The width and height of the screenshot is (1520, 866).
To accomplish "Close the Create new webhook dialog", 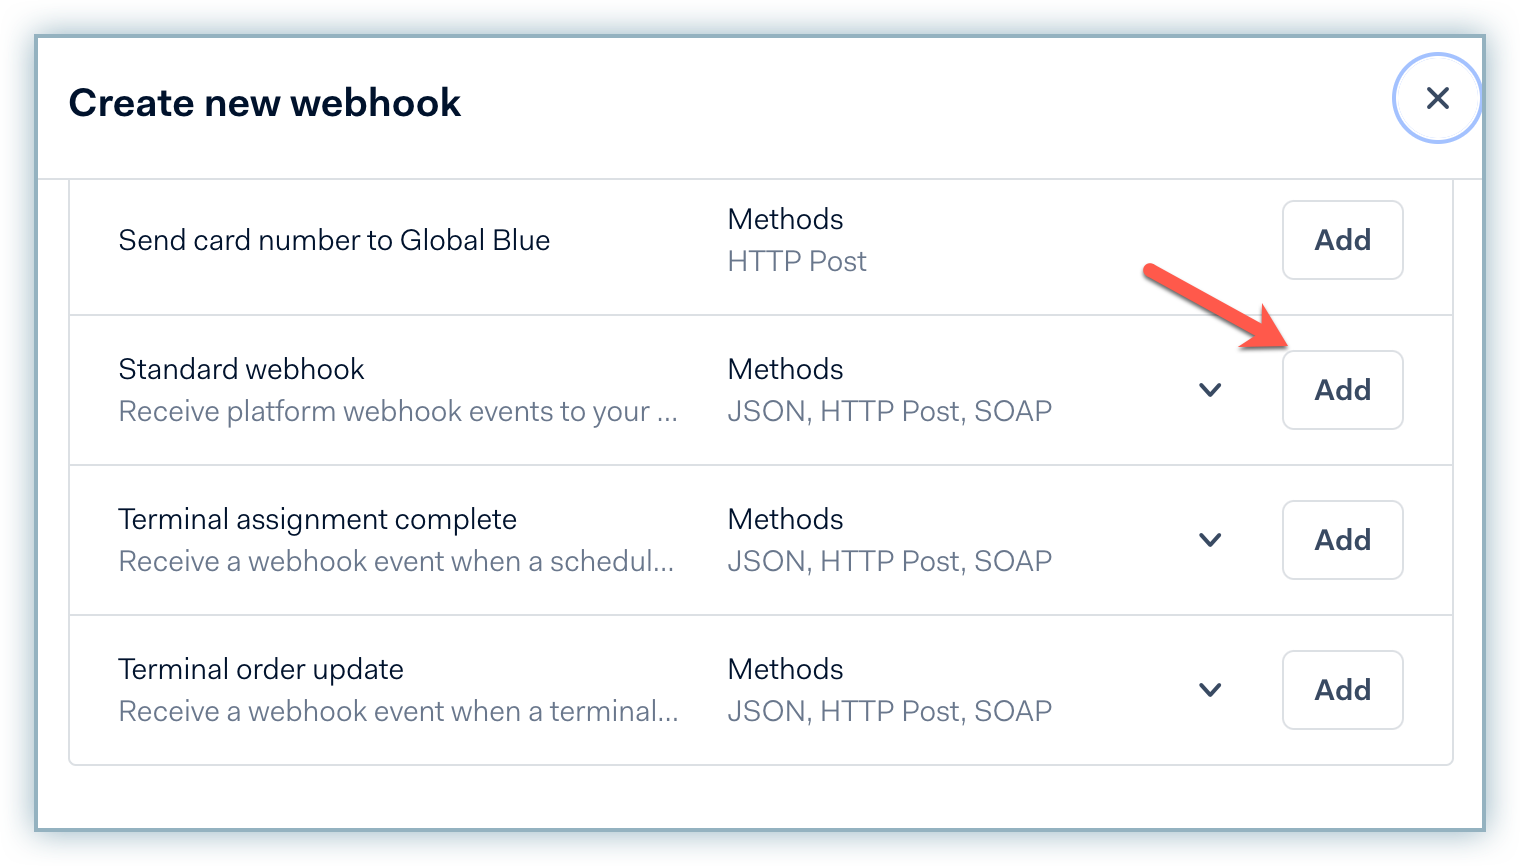I will 1437,98.
